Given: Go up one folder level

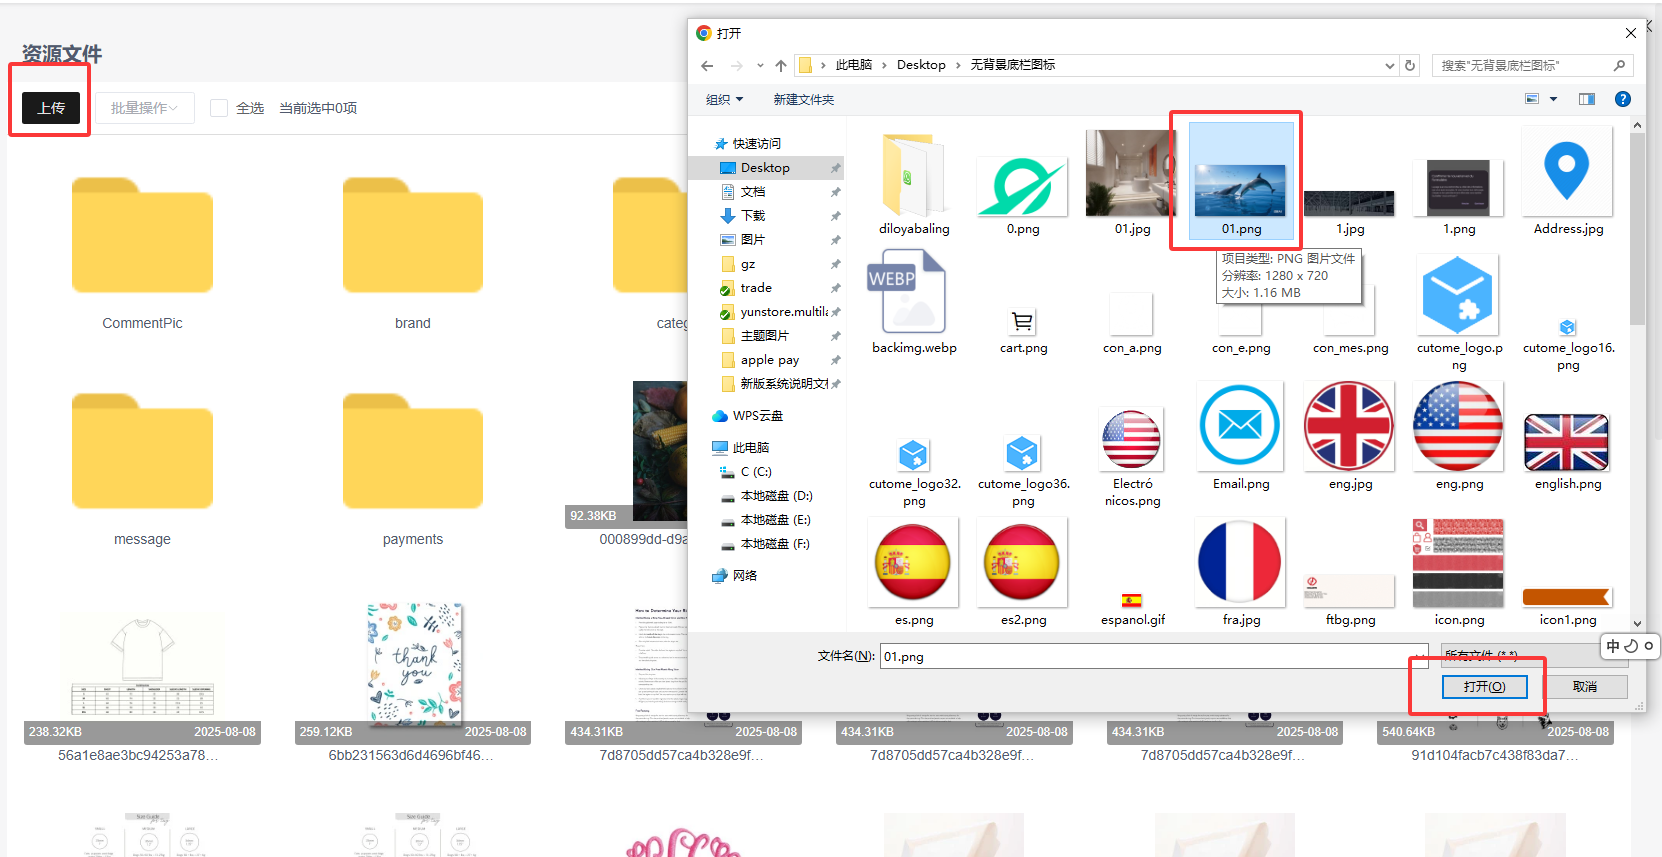Looking at the screenshot, I should 781,66.
